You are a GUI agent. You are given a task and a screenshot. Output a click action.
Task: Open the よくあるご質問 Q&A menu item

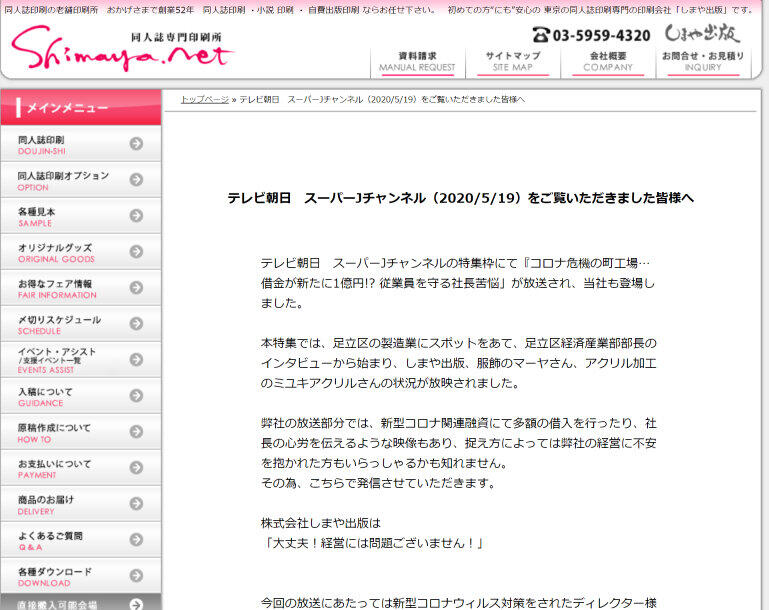pos(81,540)
